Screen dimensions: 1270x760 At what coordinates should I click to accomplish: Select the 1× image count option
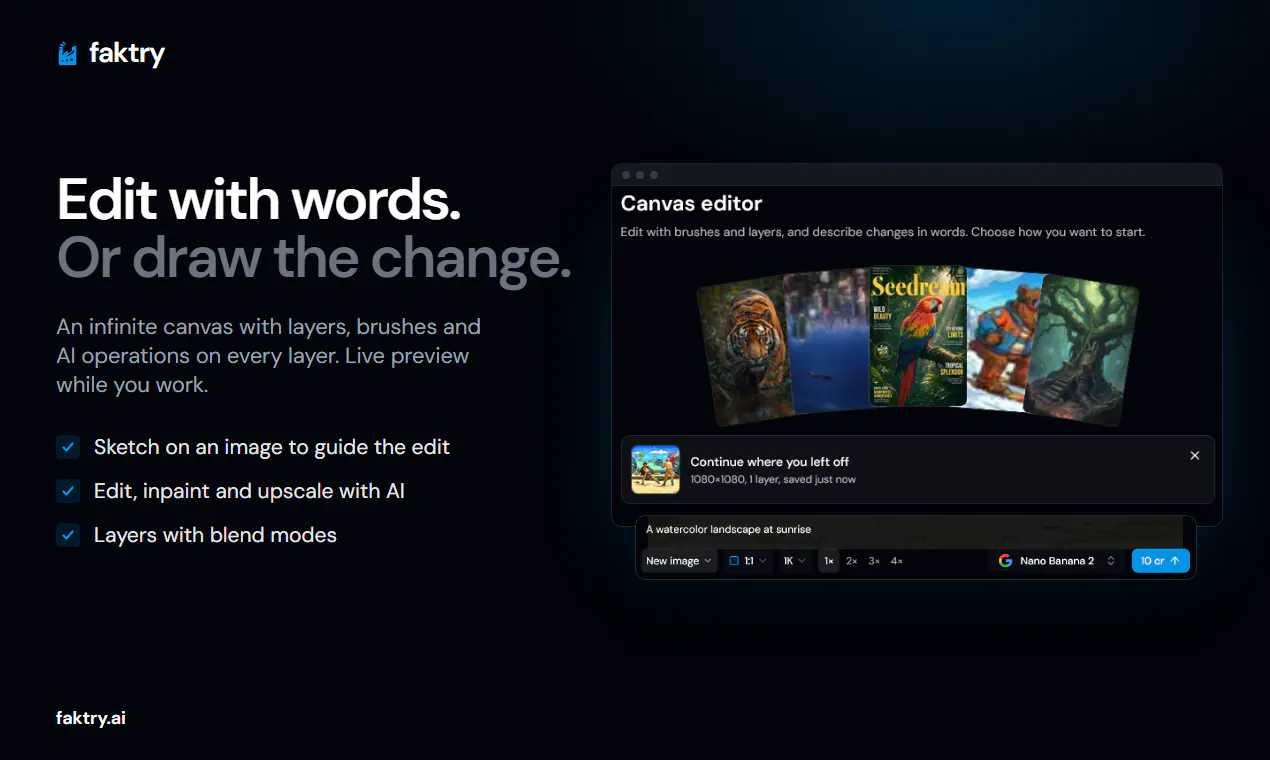(x=829, y=561)
